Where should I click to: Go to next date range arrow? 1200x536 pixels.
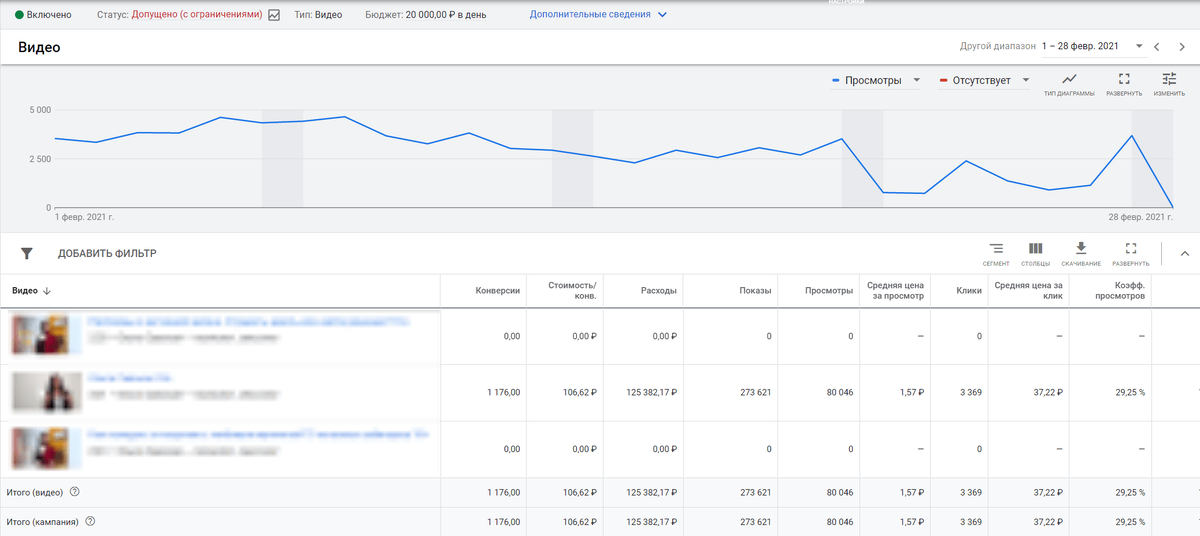1182,46
